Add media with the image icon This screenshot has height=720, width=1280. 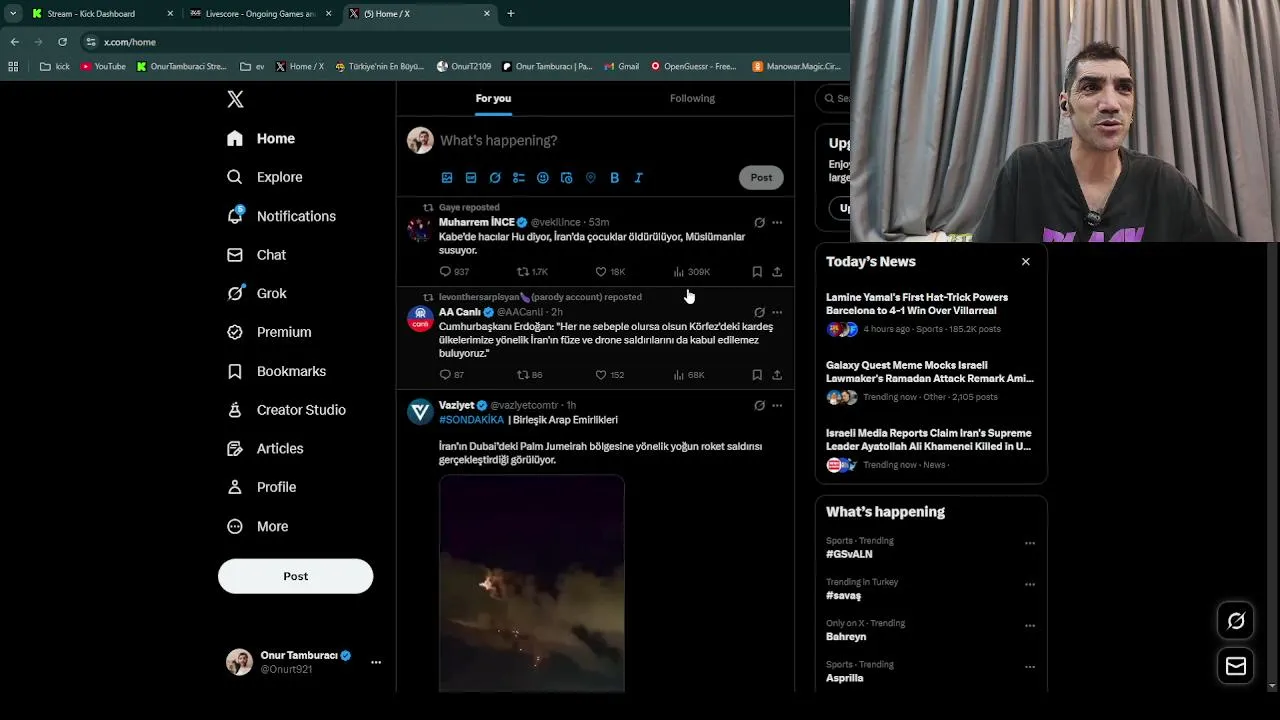447,178
